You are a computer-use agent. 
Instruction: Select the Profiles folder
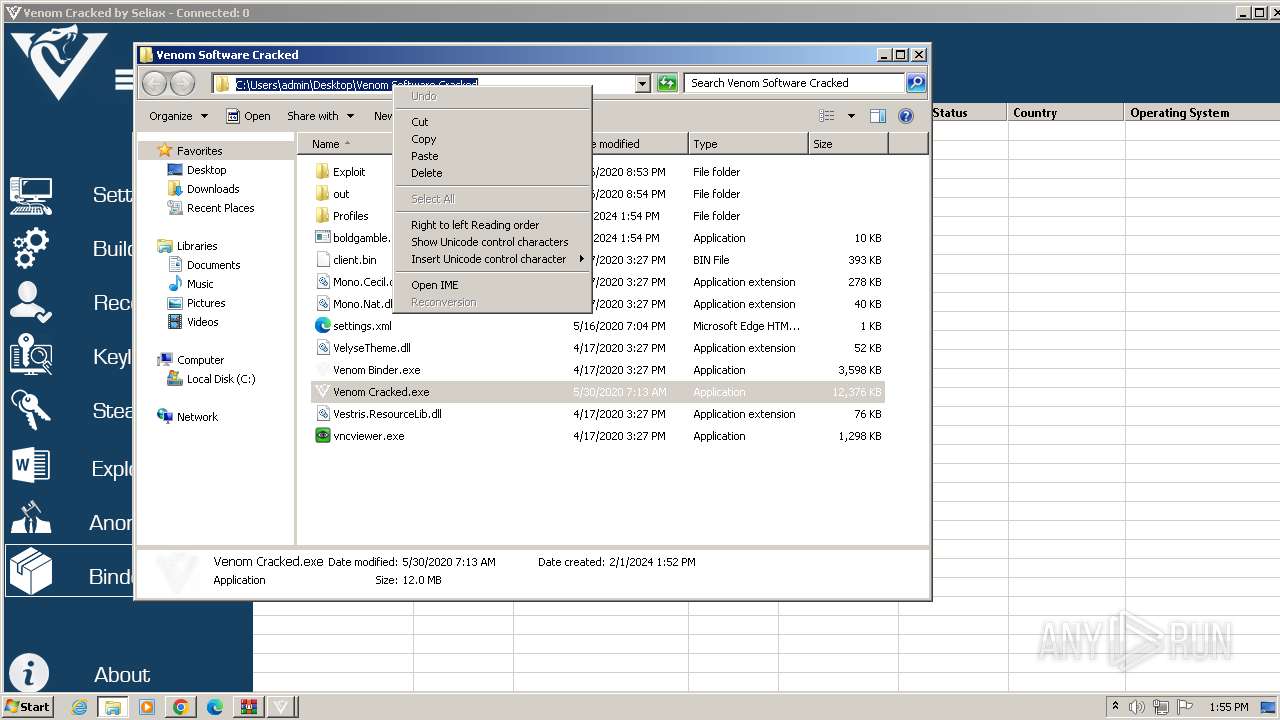tap(350, 216)
